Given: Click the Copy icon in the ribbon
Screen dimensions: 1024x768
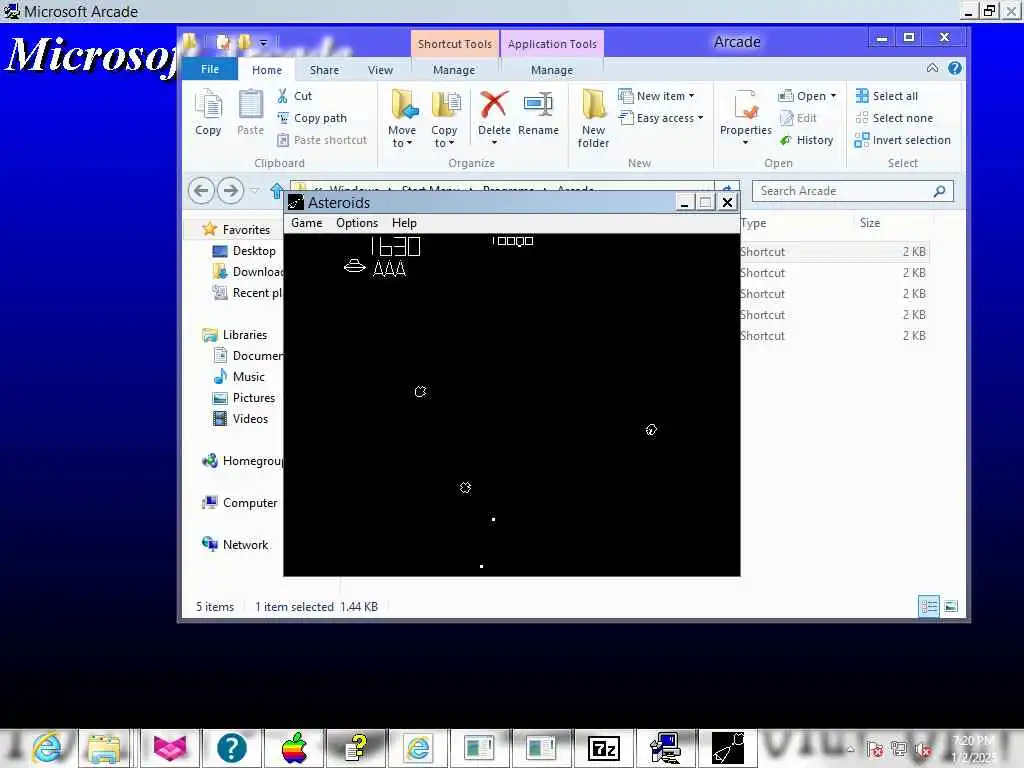Looking at the screenshot, I should tap(208, 112).
